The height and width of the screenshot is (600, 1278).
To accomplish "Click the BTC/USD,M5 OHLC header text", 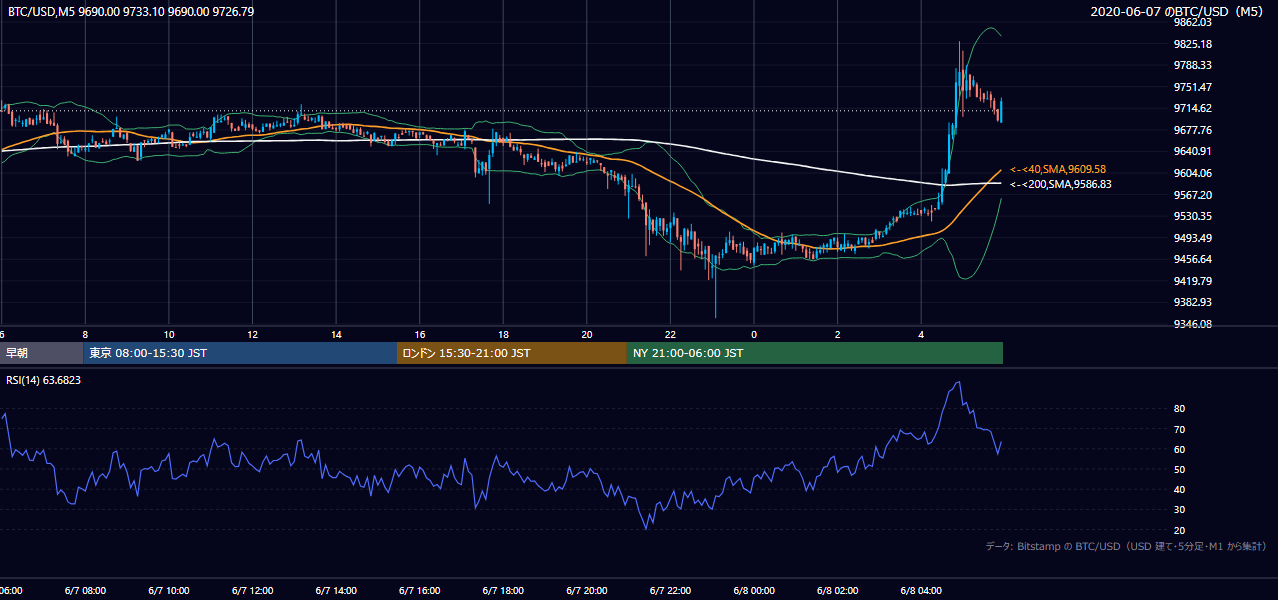I will tap(131, 12).
